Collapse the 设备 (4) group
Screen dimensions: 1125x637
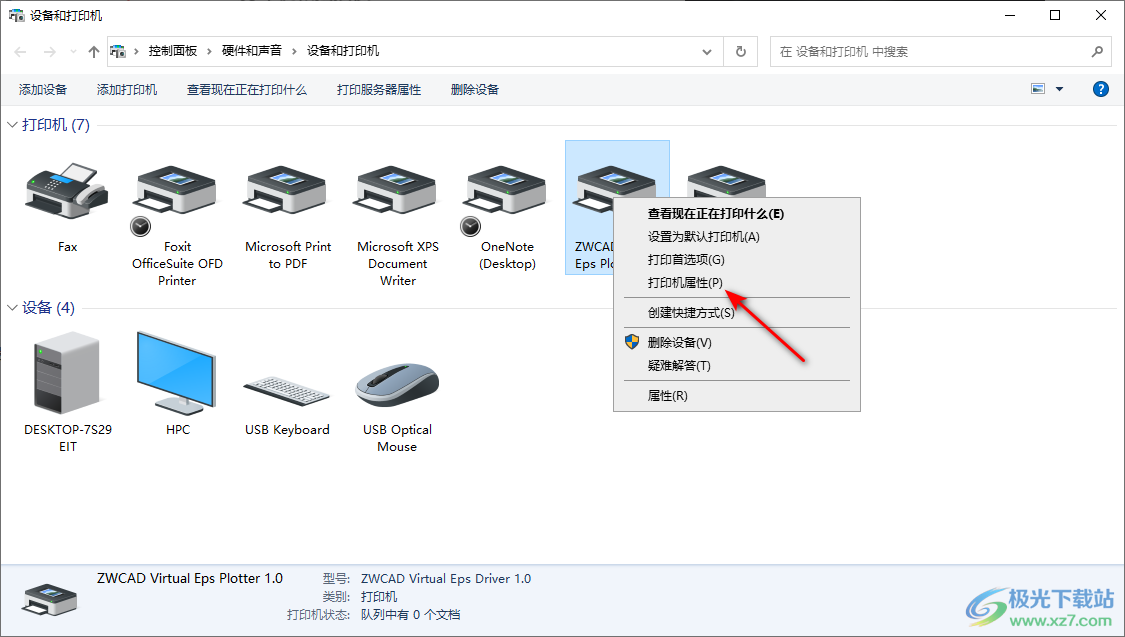click(11, 308)
